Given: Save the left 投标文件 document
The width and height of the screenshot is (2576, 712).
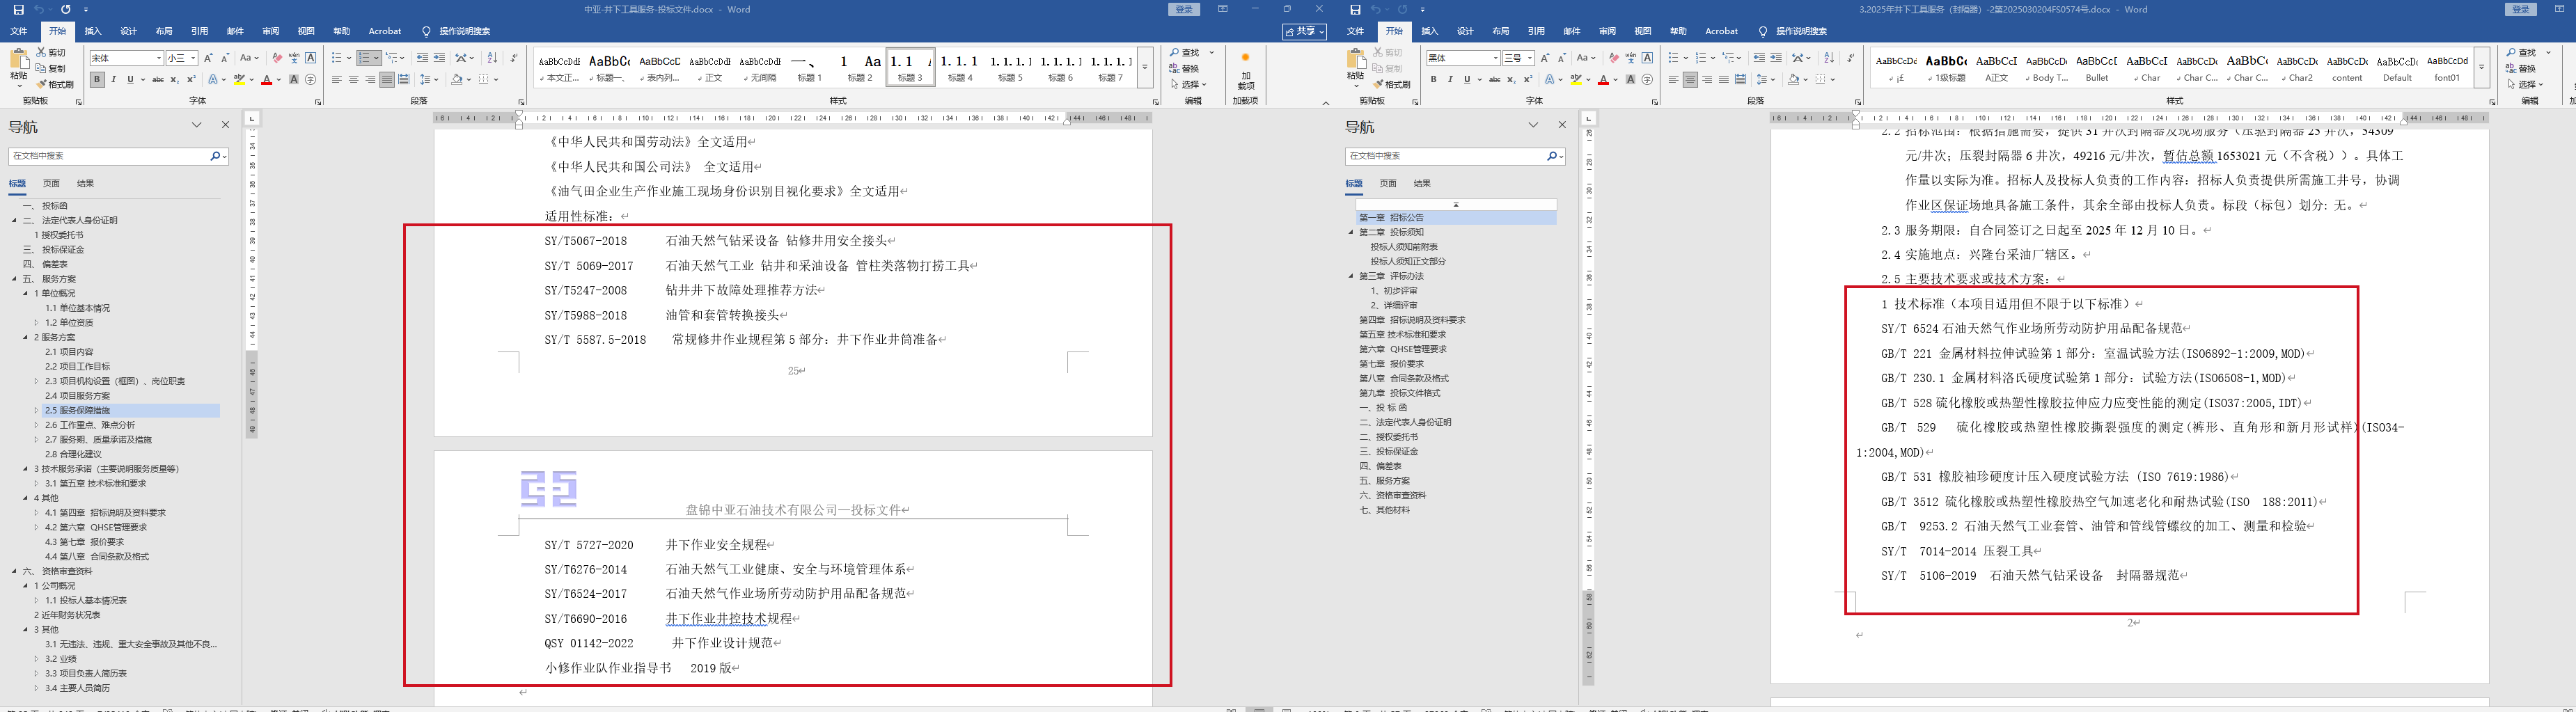Looking at the screenshot, I should 19,10.
